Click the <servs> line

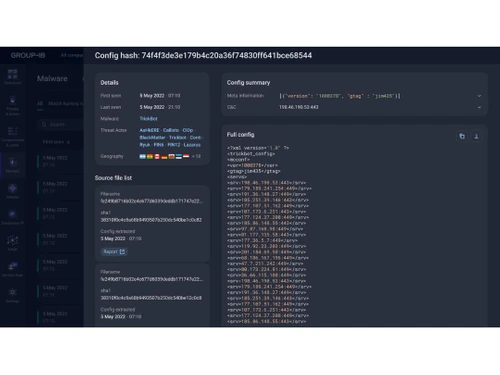[237, 177]
